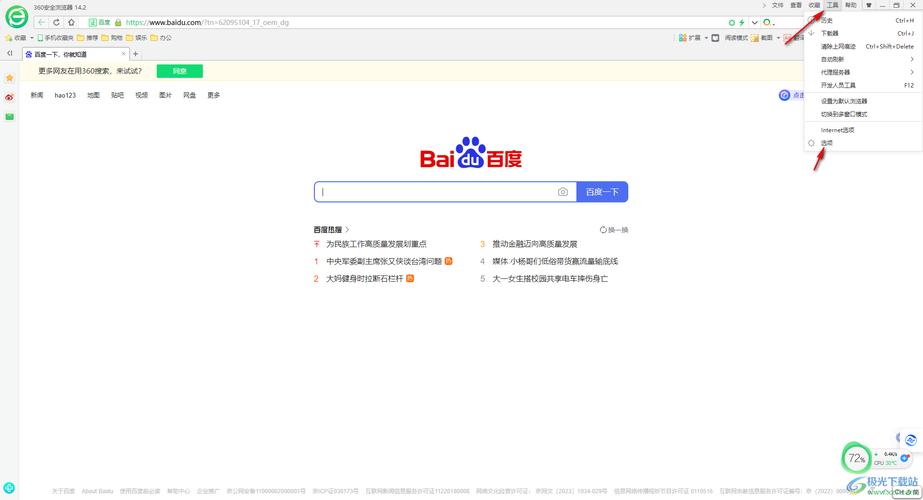
Task: Click into the Baidu search input box
Action: [435, 192]
